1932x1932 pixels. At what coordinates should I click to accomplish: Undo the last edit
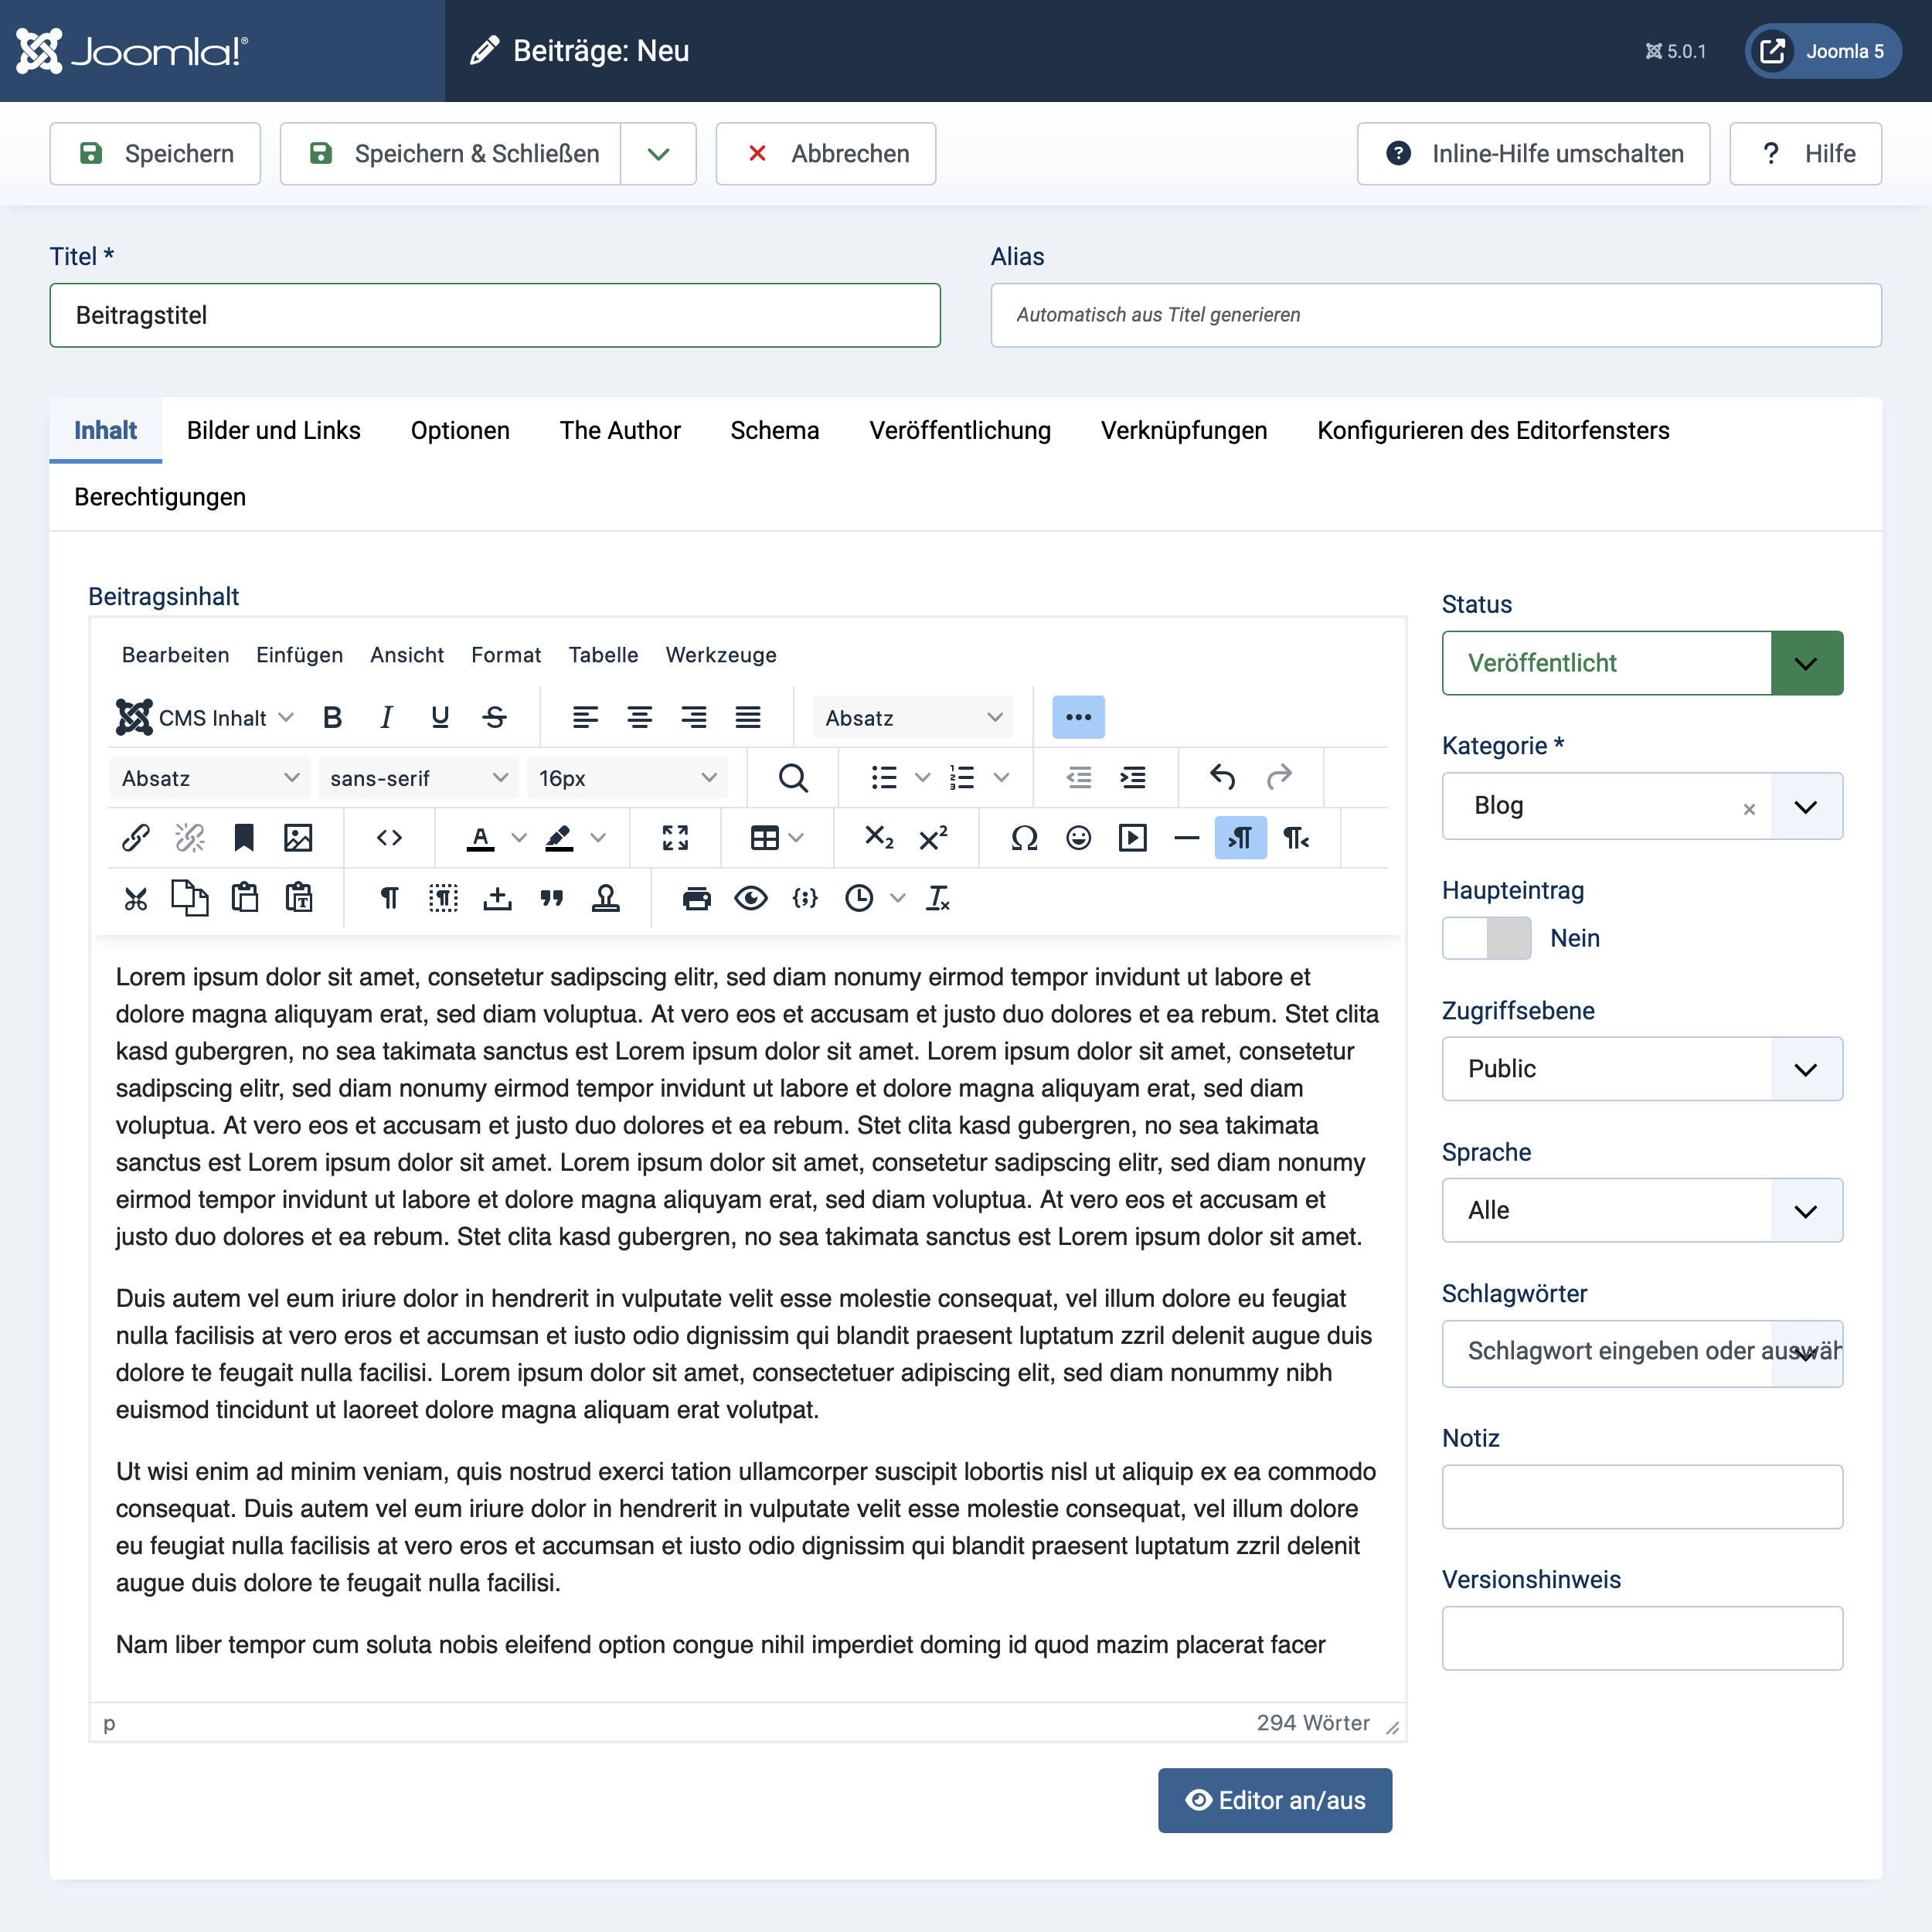pyautogui.click(x=1223, y=777)
